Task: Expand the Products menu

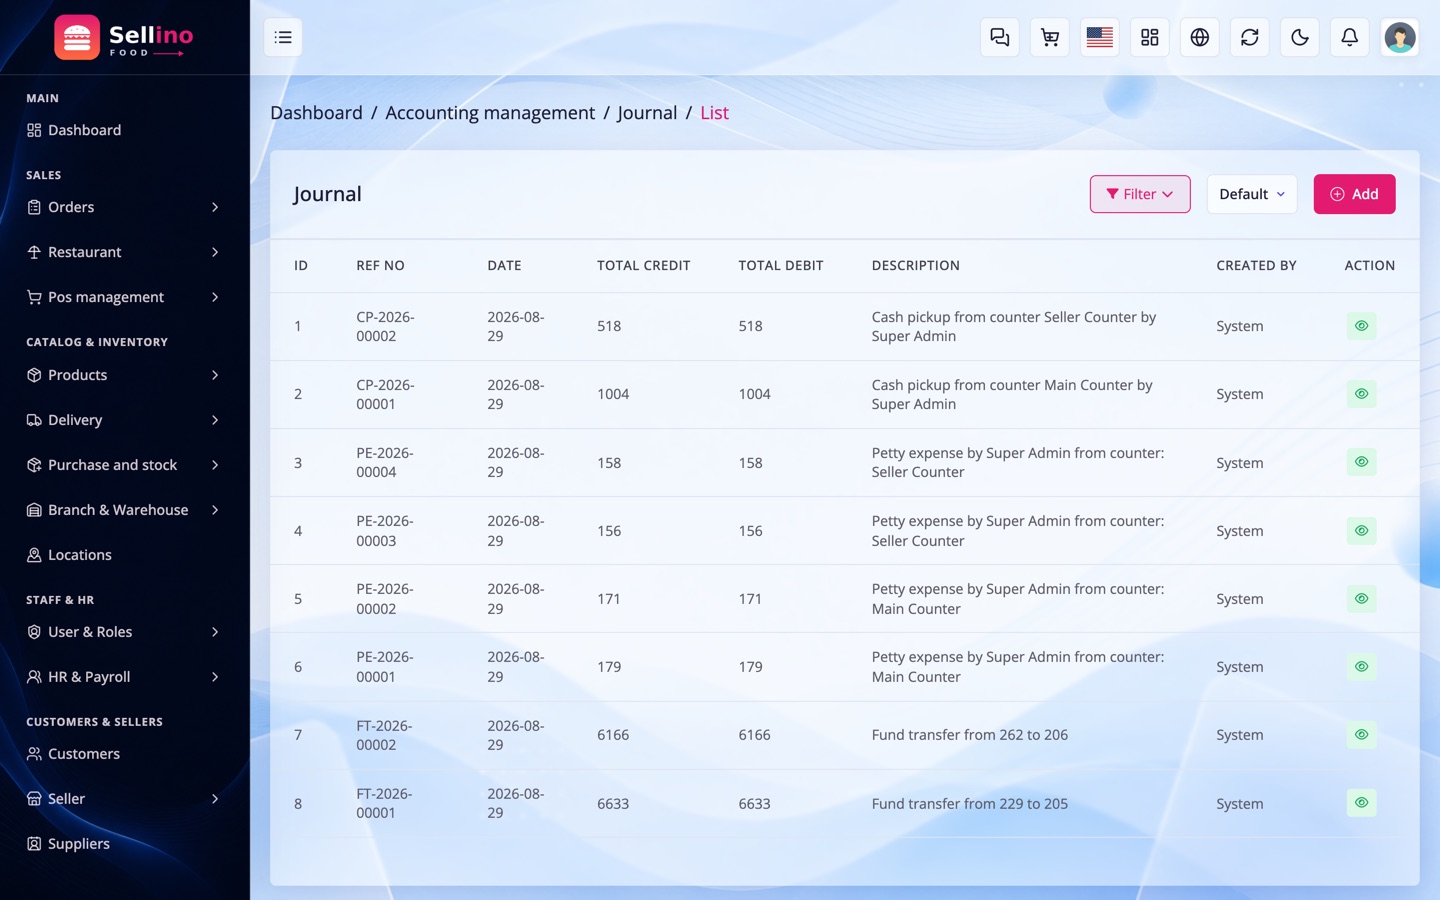Action: point(124,375)
